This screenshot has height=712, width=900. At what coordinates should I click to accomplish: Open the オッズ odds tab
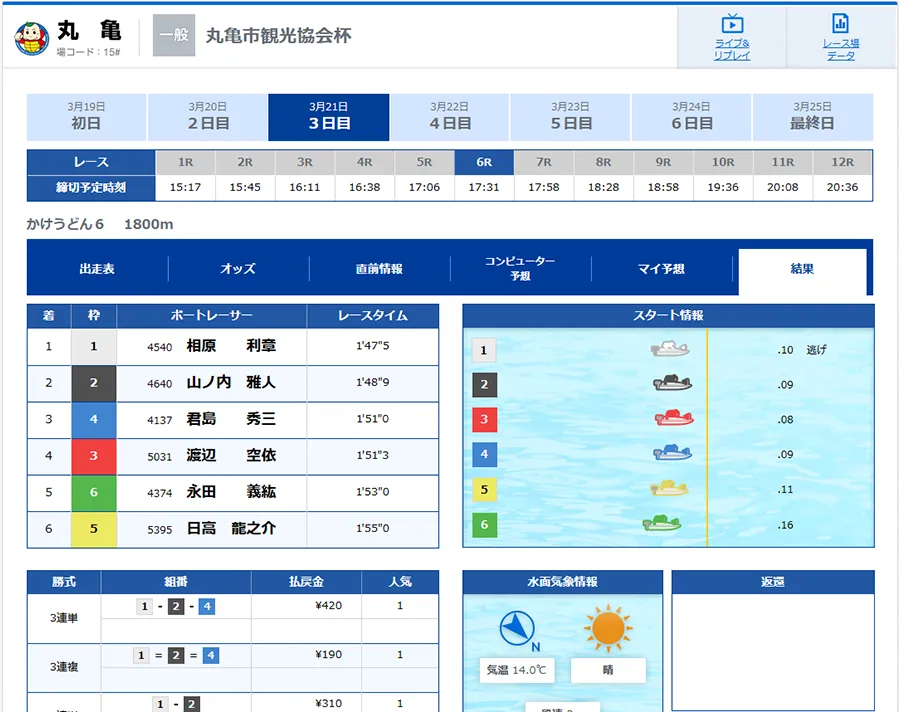(238, 269)
